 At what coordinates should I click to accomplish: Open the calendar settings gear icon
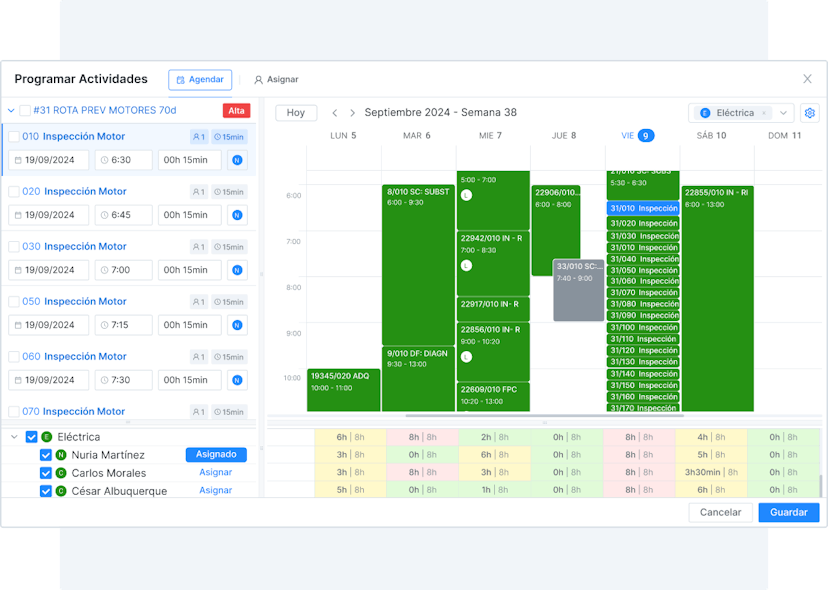[x=810, y=113]
